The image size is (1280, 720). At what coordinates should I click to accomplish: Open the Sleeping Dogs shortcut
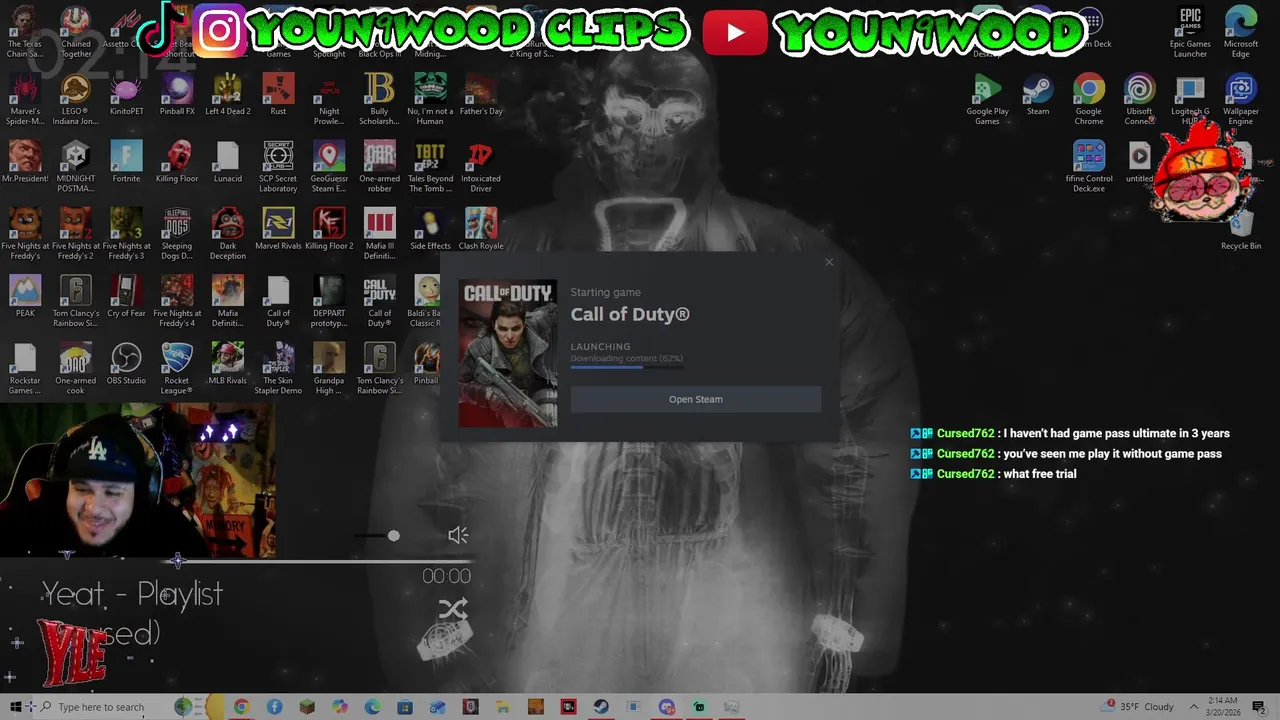177,234
